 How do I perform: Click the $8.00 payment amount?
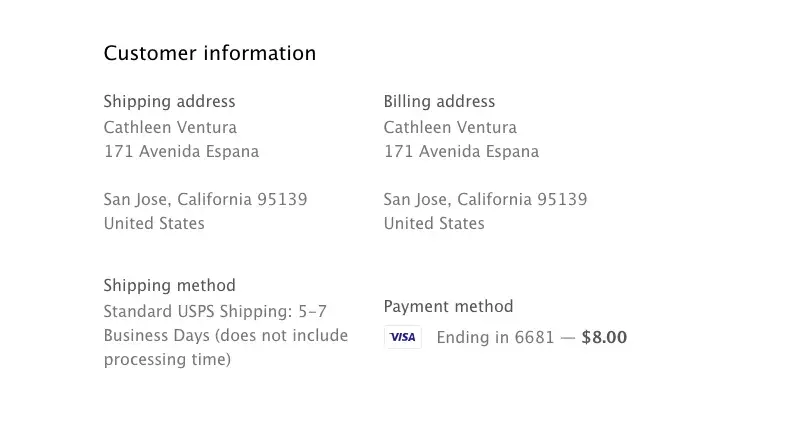[x=604, y=337]
